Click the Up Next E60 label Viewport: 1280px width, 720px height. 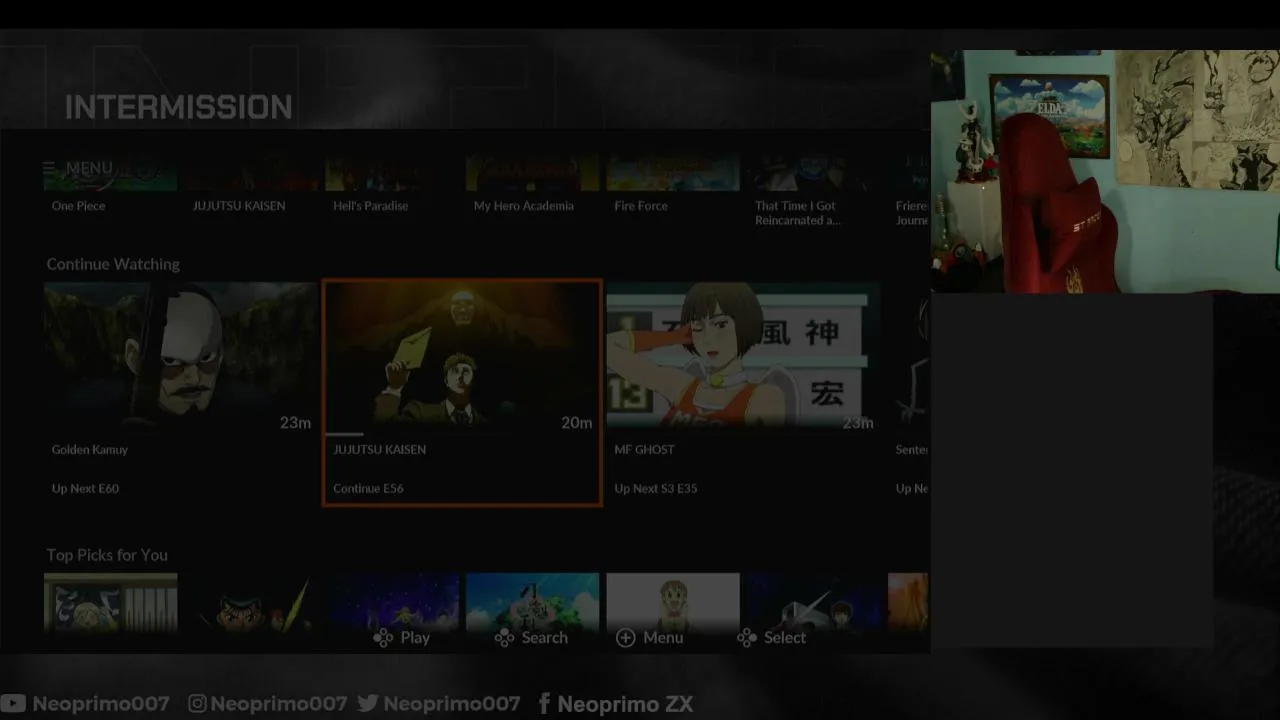pos(85,489)
